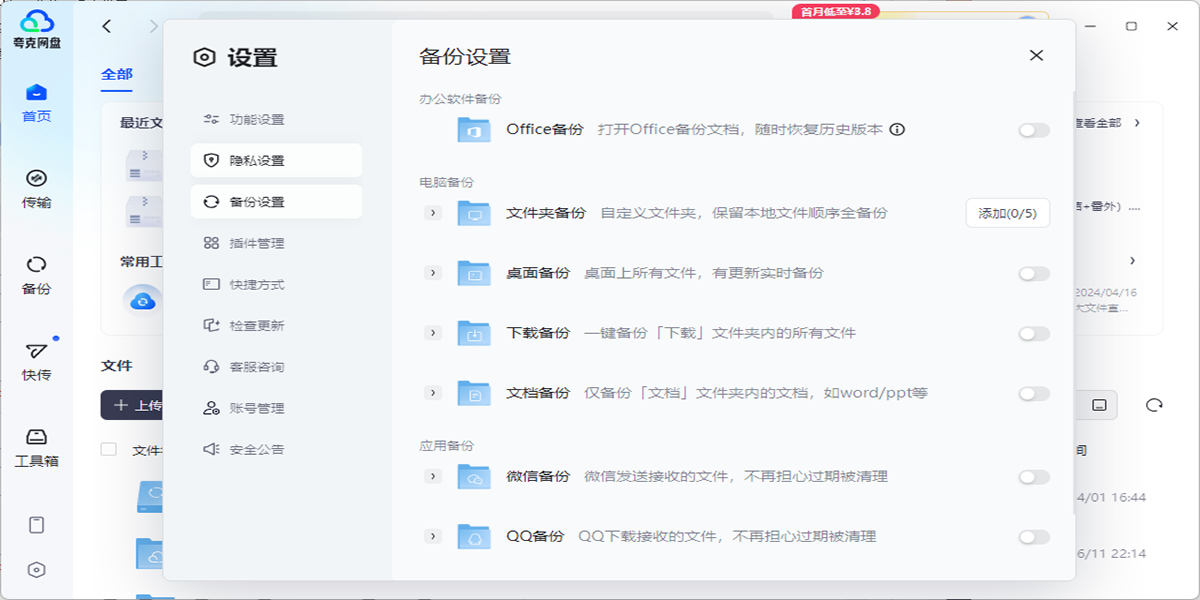Image resolution: width=1200 pixels, height=600 pixels.
Task: Expand the 文件夹备份 section
Action: 432,212
